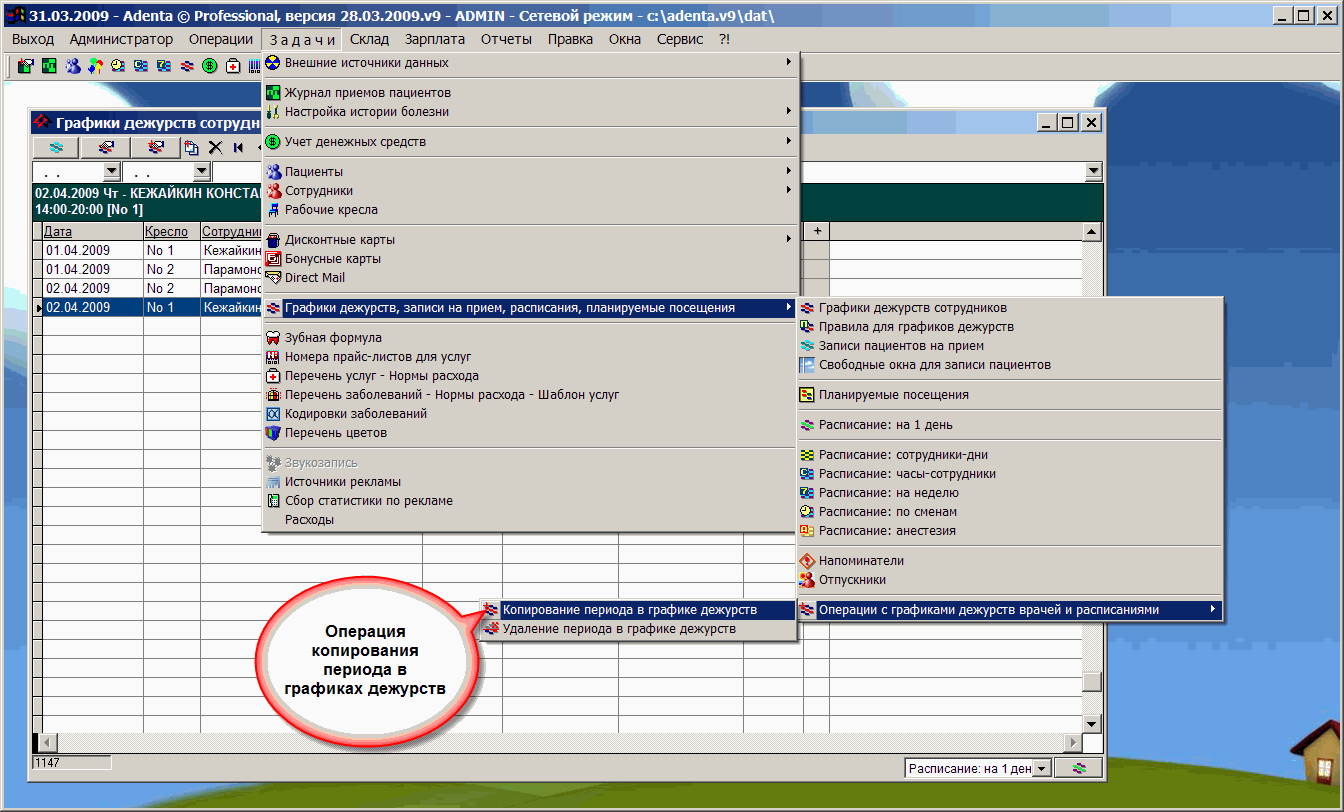Select 'Журнал приемов пациентов' menu item

click(360, 92)
